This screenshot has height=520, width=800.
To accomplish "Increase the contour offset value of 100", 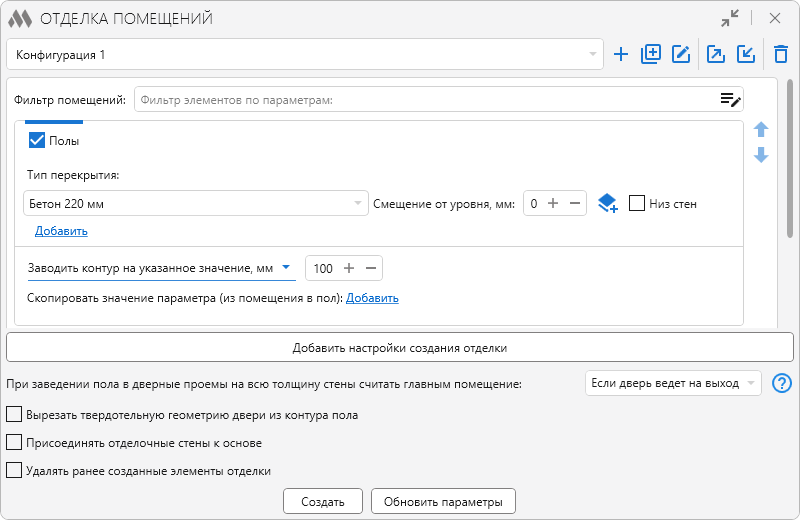I will click(349, 268).
